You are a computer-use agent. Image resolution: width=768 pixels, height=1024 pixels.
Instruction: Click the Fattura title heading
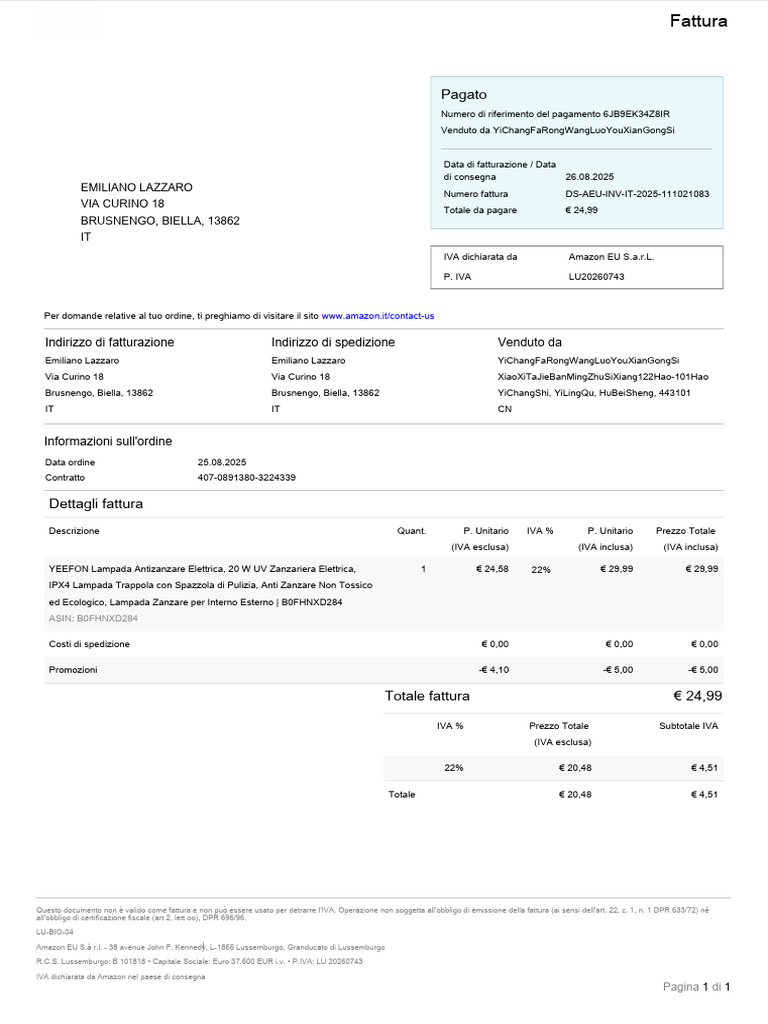click(x=698, y=21)
